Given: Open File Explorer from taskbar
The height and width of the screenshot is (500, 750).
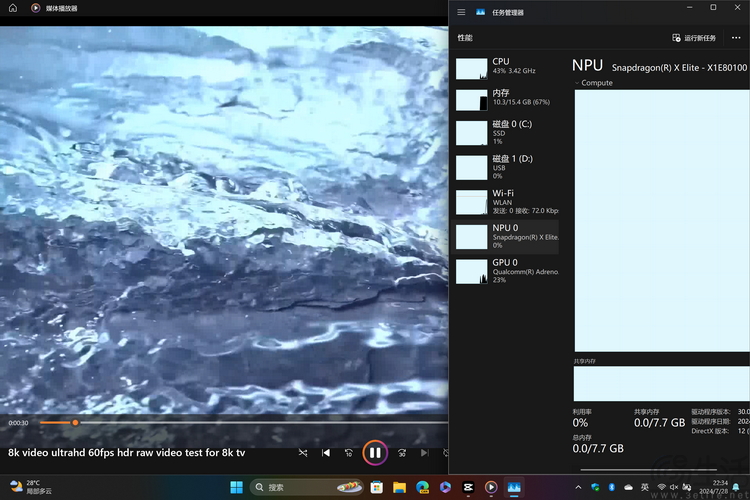Looking at the screenshot, I should click(399, 487).
